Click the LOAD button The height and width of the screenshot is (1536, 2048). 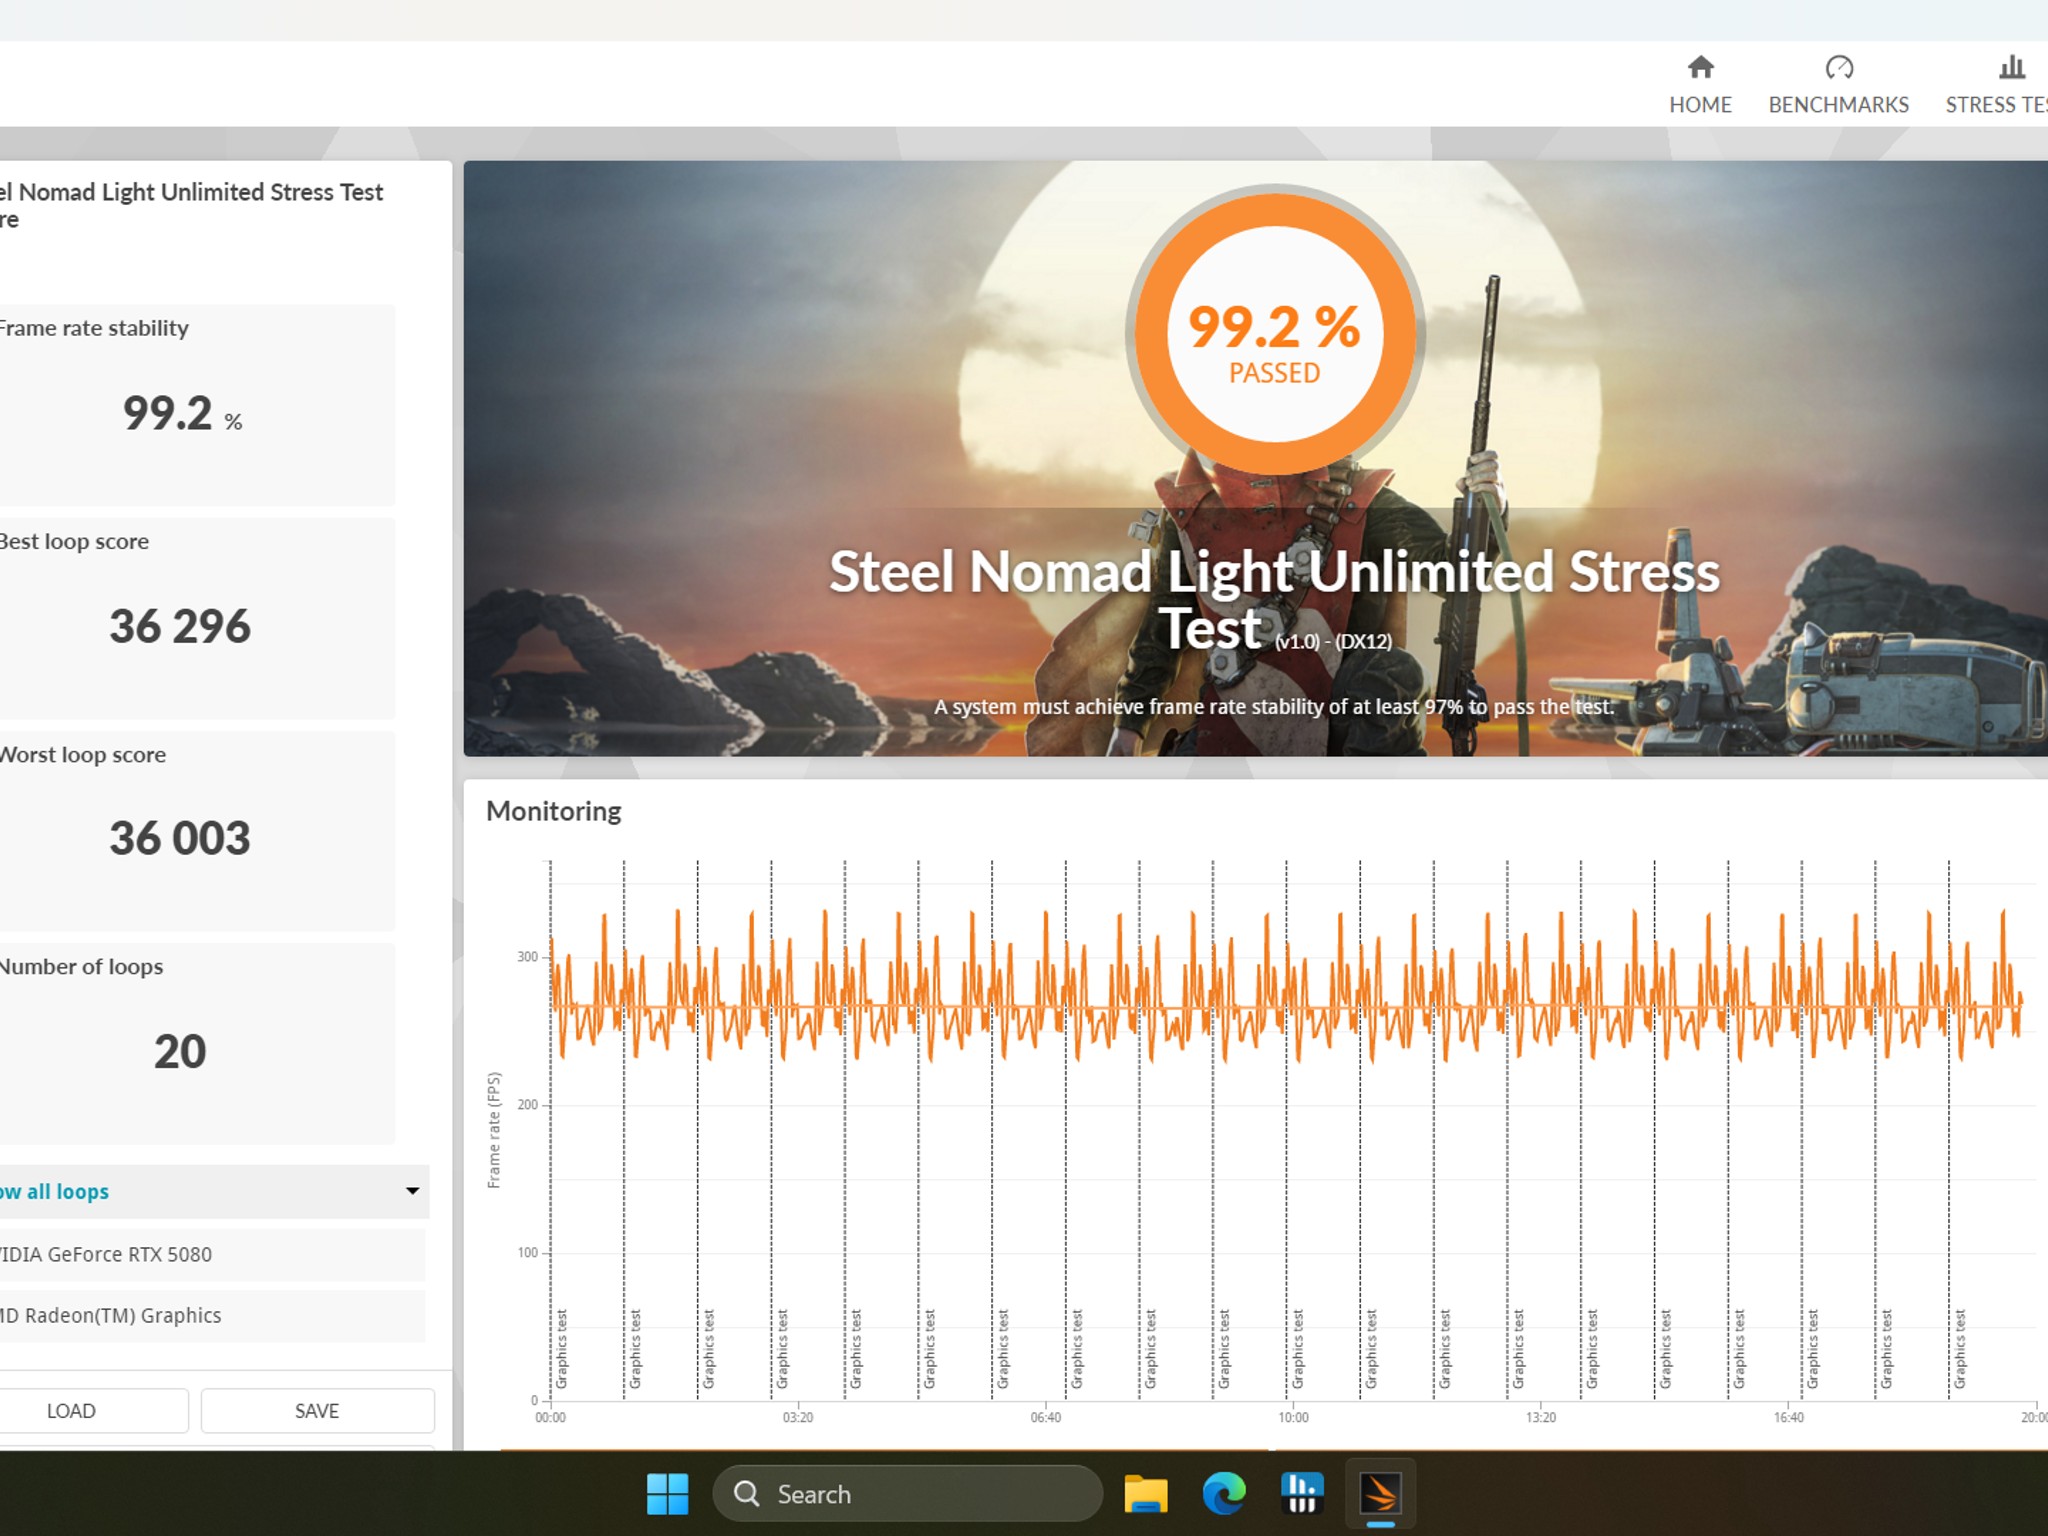tap(72, 1411)
